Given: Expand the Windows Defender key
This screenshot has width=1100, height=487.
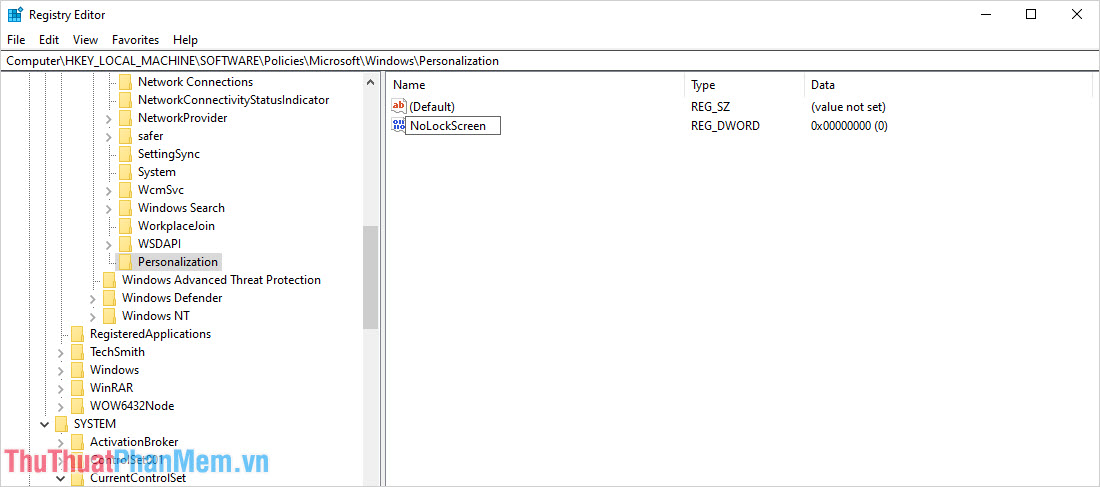Looking at the screenshot, I should 93,298.
